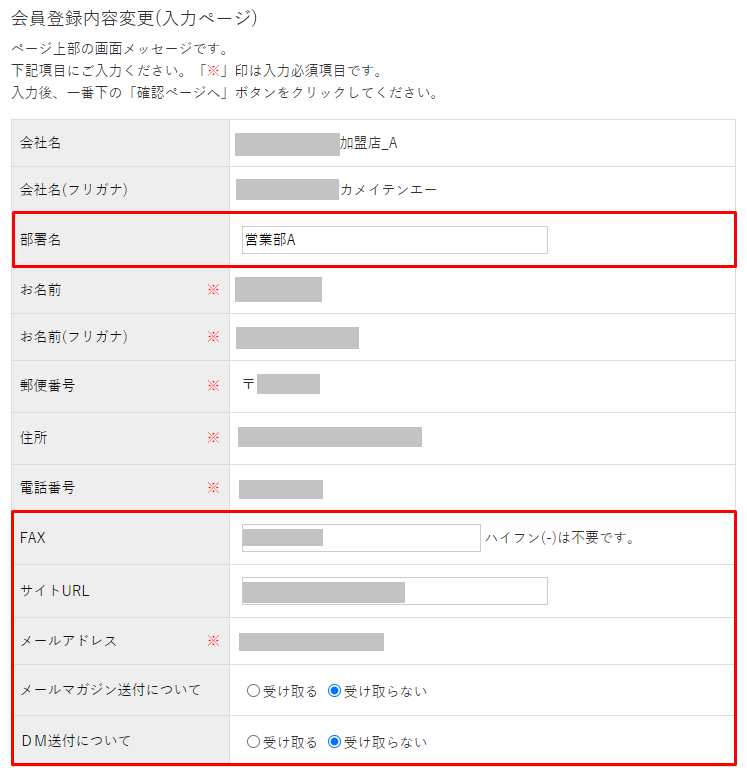Click the 〒 postal mark symbol

[x=248, y=384]
